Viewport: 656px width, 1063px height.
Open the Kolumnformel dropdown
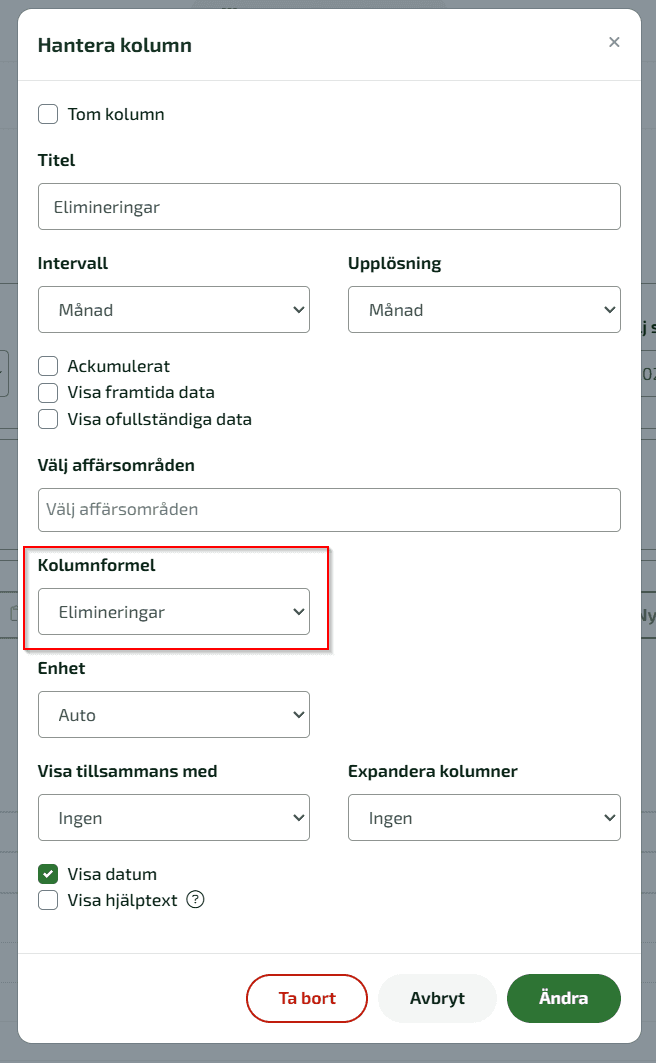point(174,611)
